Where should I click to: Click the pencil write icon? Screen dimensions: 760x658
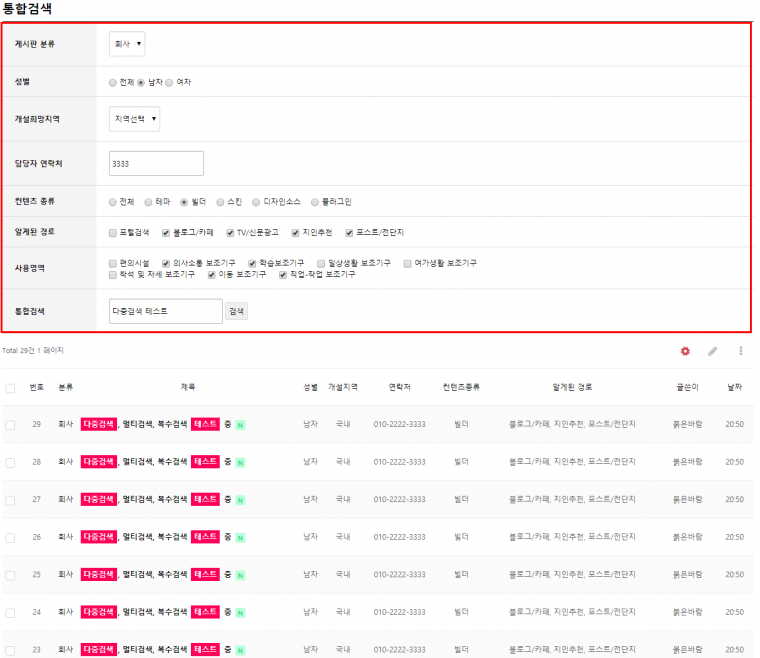[x=713, y=351]
